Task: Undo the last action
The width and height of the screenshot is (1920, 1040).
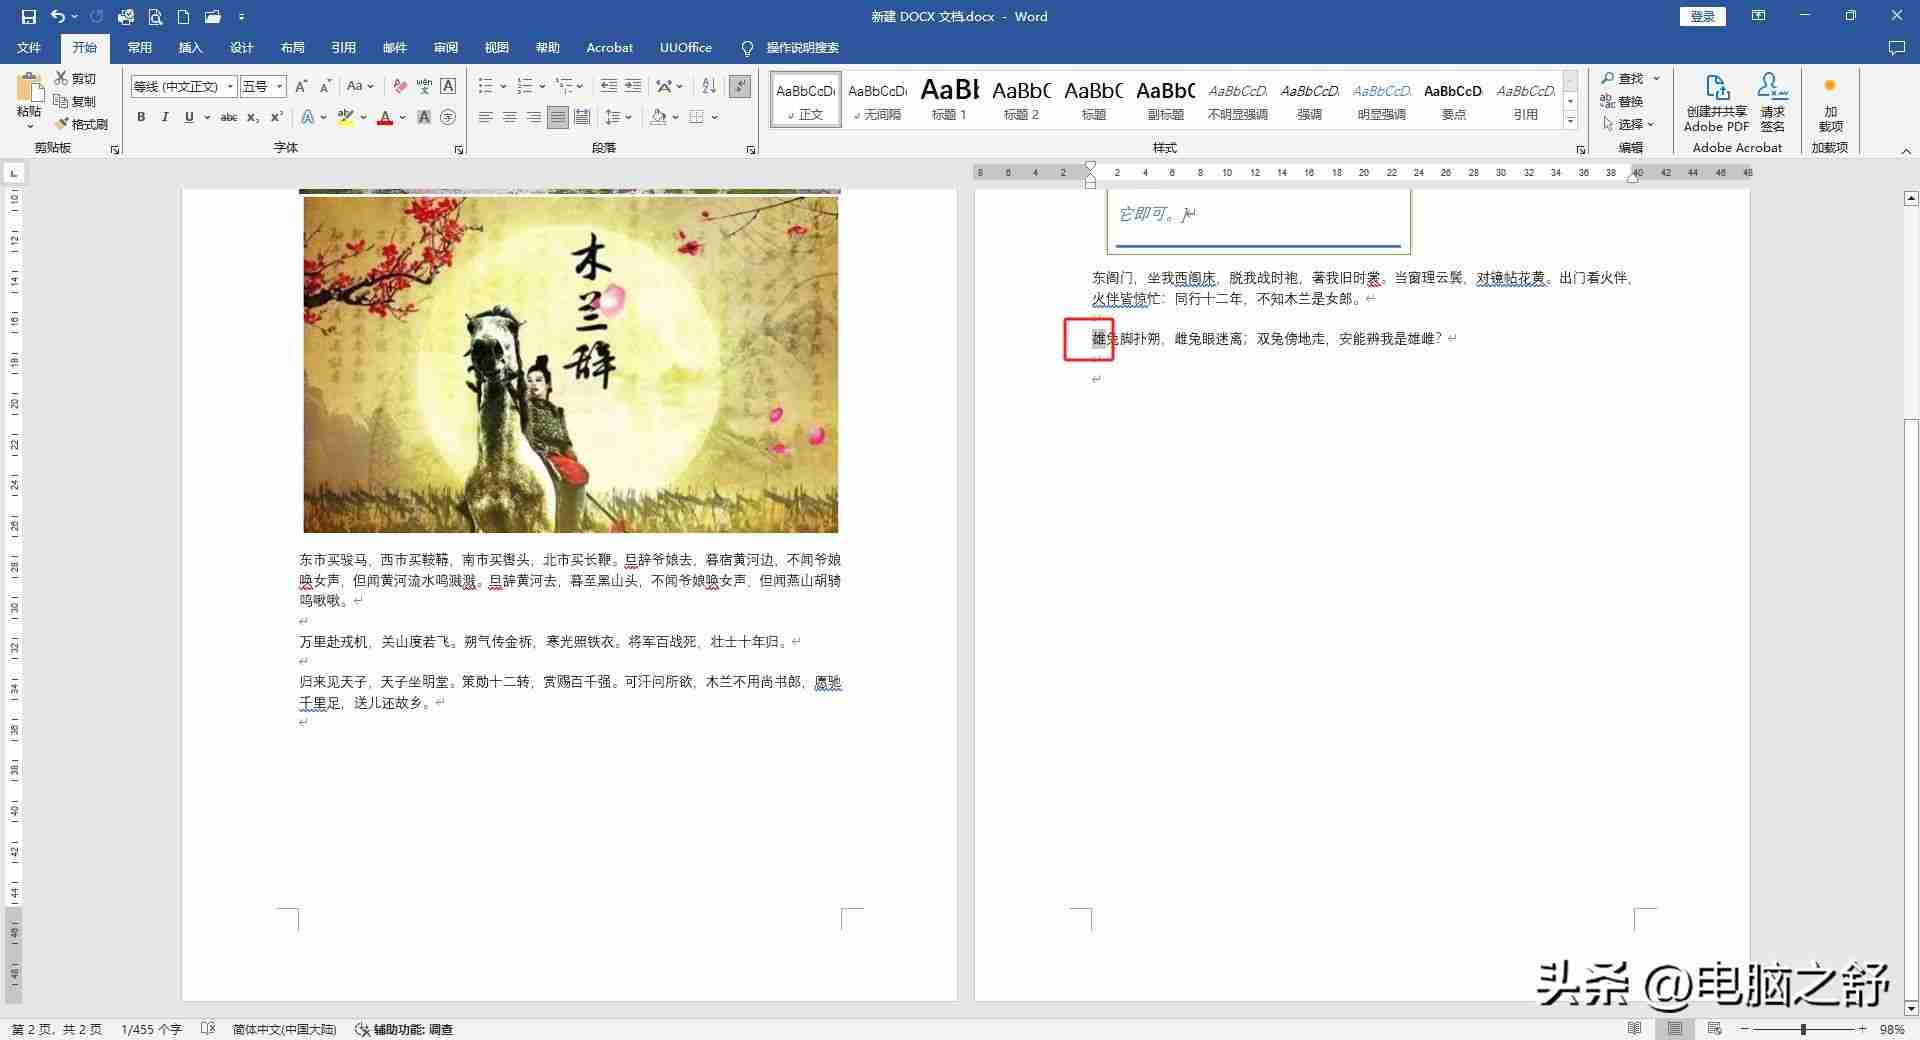Action: click(x=58, y=17)
